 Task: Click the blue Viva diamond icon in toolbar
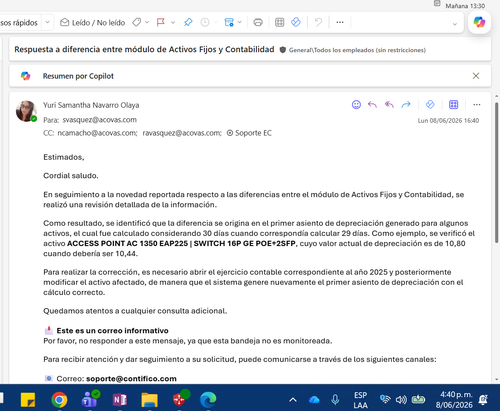pyautogui.click(x=296, y=22)
